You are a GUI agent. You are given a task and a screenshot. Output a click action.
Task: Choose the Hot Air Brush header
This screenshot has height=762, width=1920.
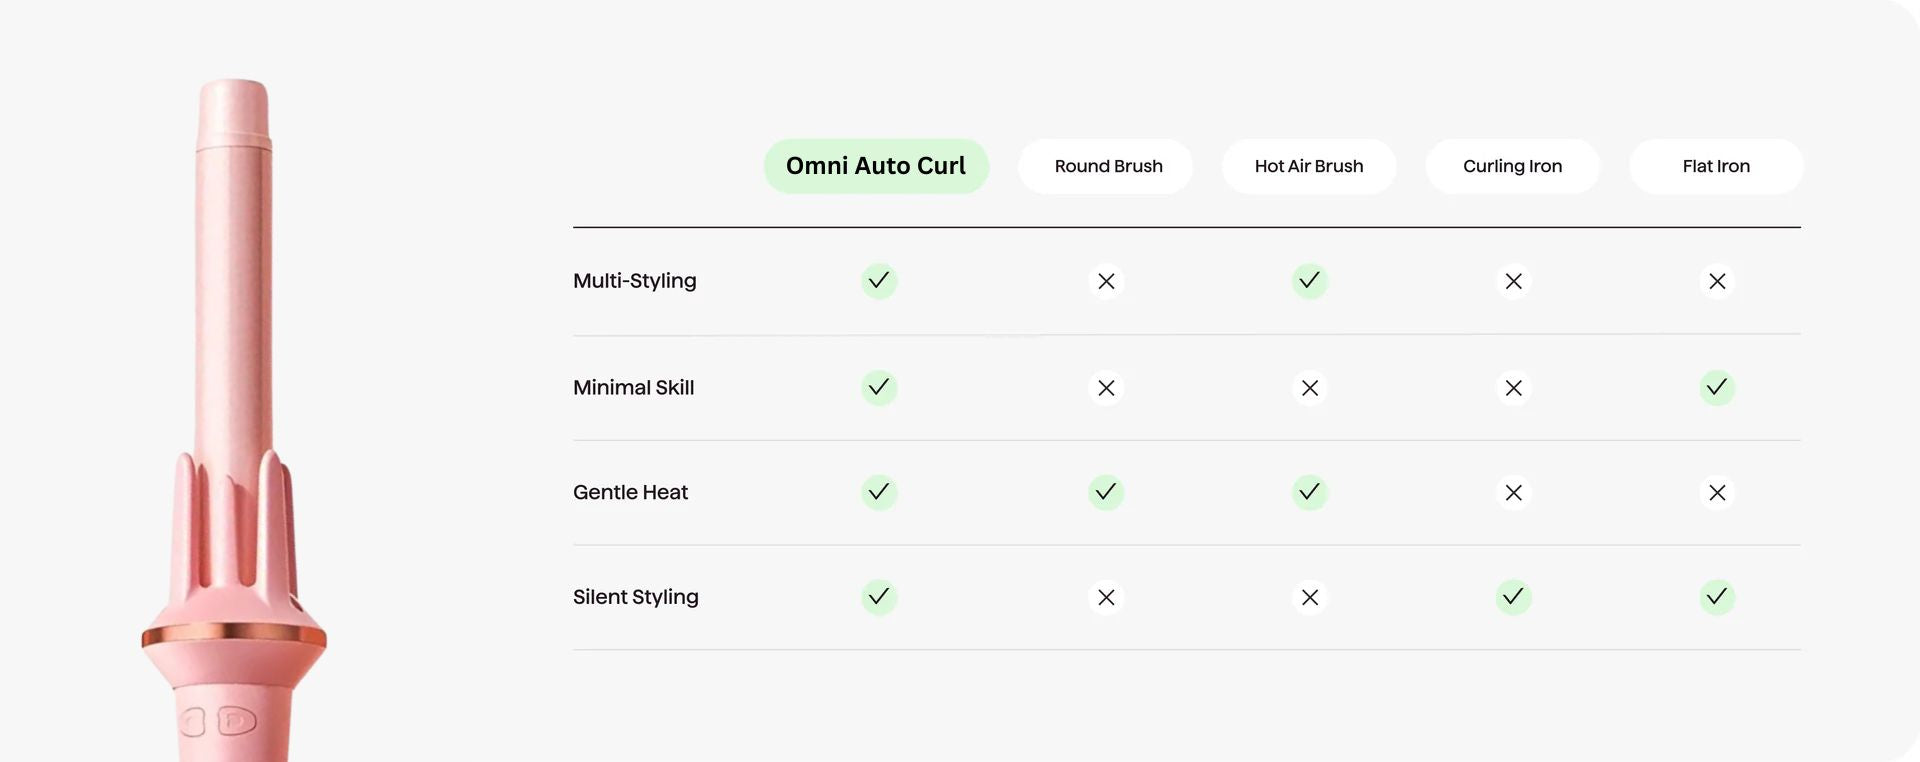coord(1309,166)
